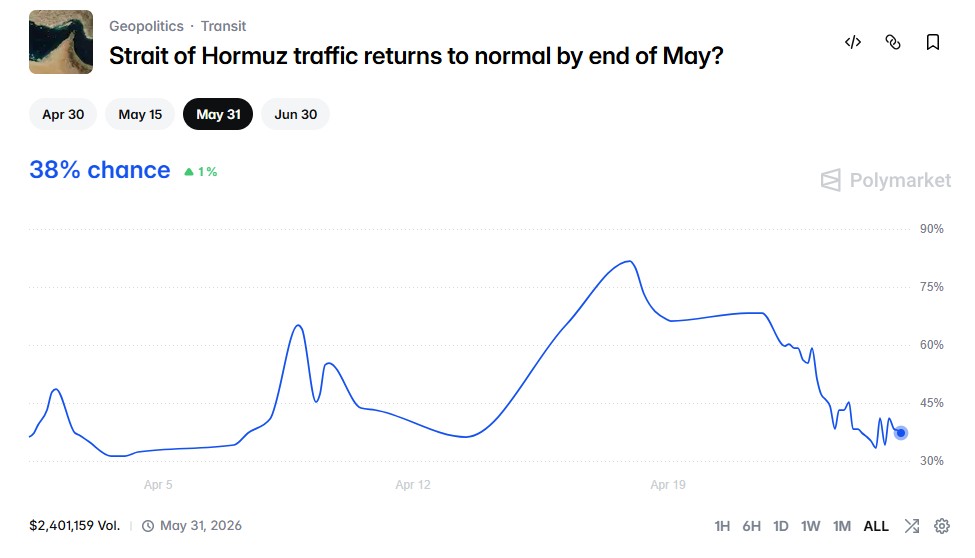This screenshot has height=558, width=975.
Task: Switch chart range to 1H
Action: coord(722,526)
